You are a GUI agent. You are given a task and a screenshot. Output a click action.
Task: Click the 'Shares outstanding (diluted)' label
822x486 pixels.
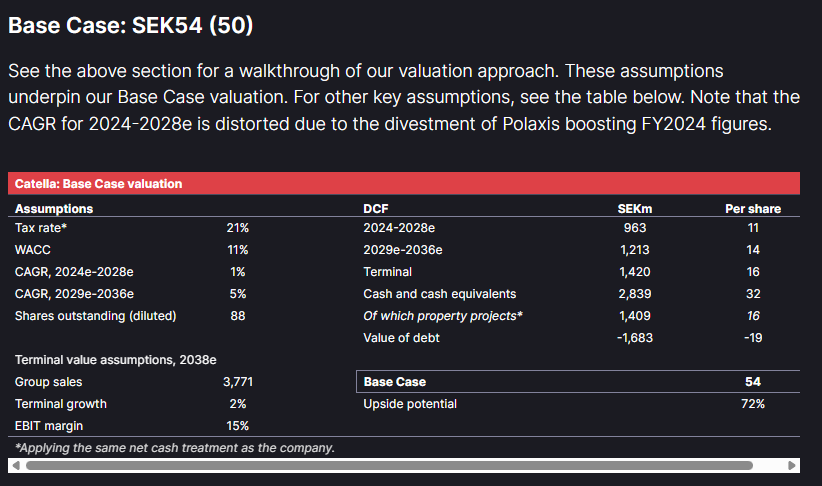point(95,316)
